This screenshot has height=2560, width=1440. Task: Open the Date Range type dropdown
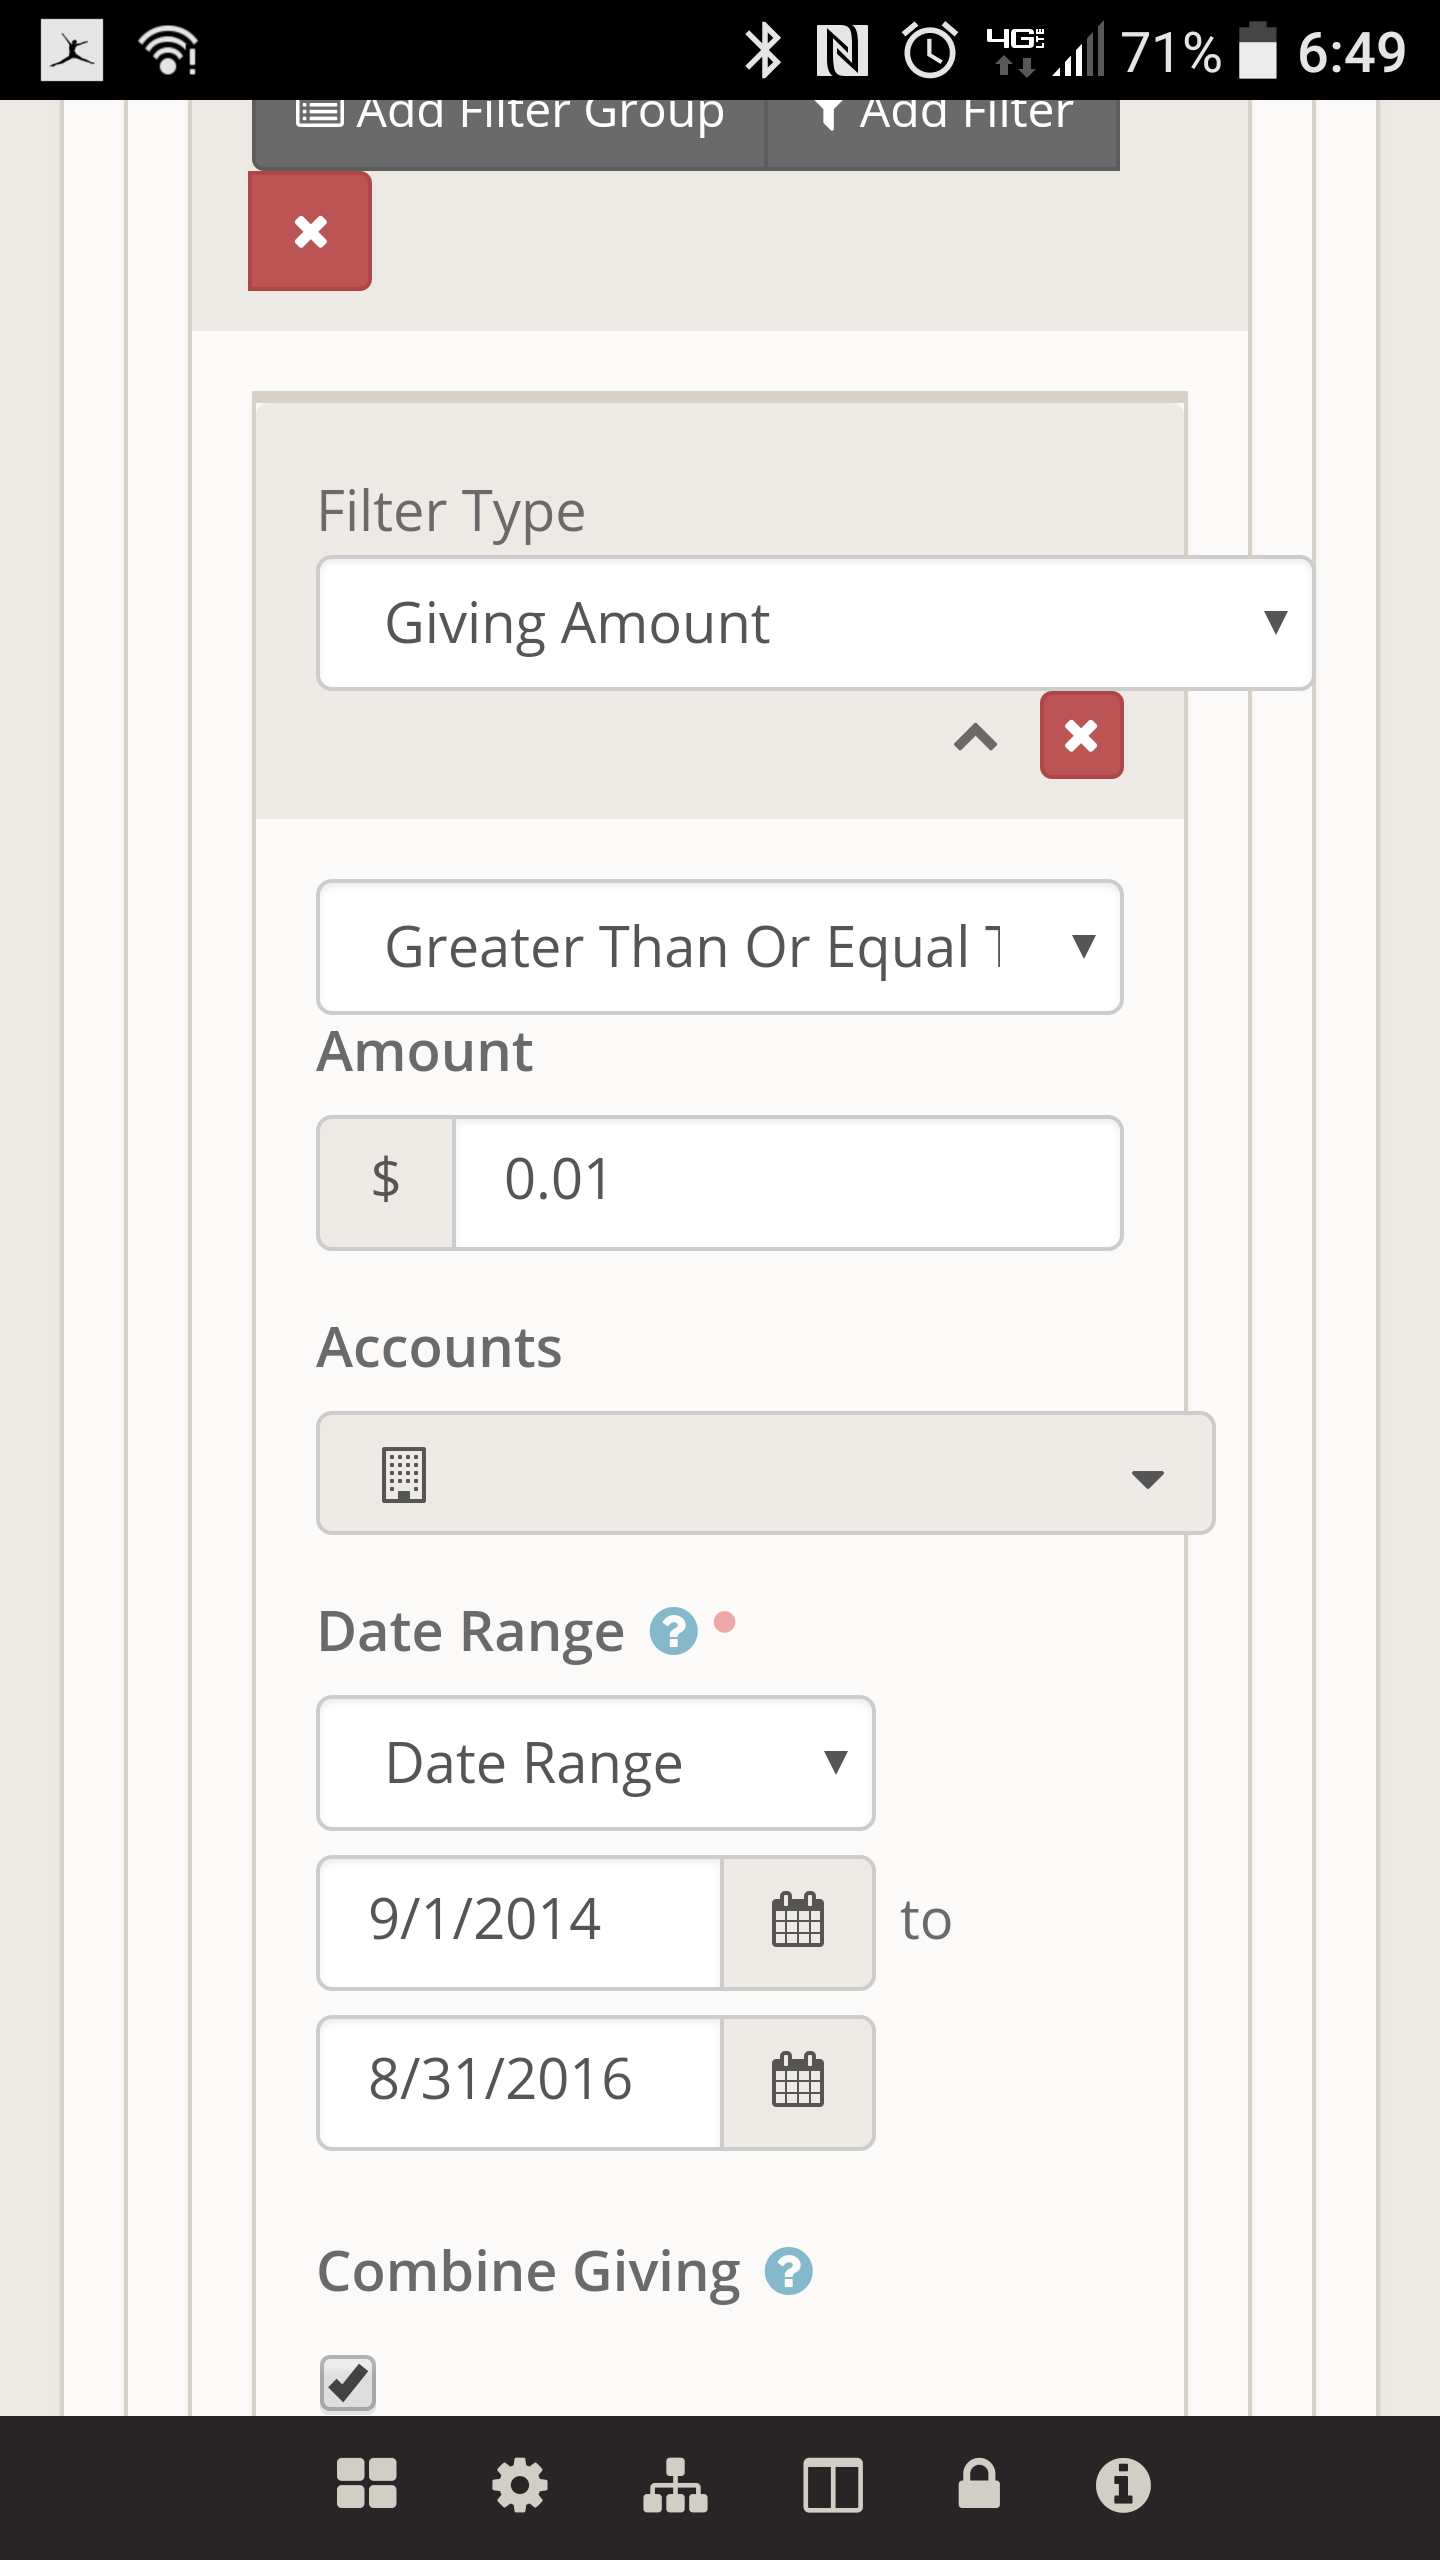click(595, 1763)
